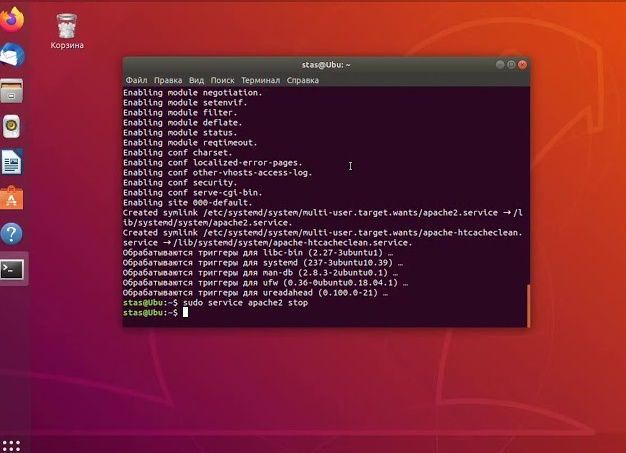Click the ureadahead triggers line
Image resolution: width=626 pixels, height=453 pixels.
(255, 293)
